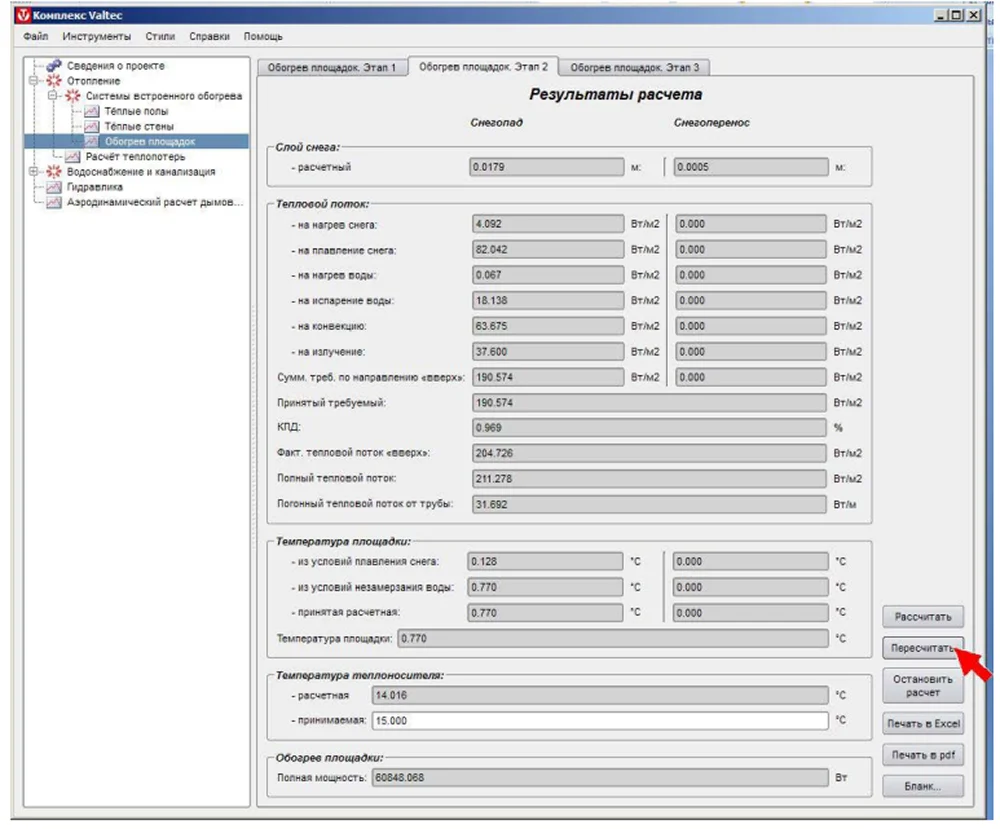1000x829 pixels.
Task: Click the Расчёт теплопотерь chart icon
Action: click(x=72, y=157)
